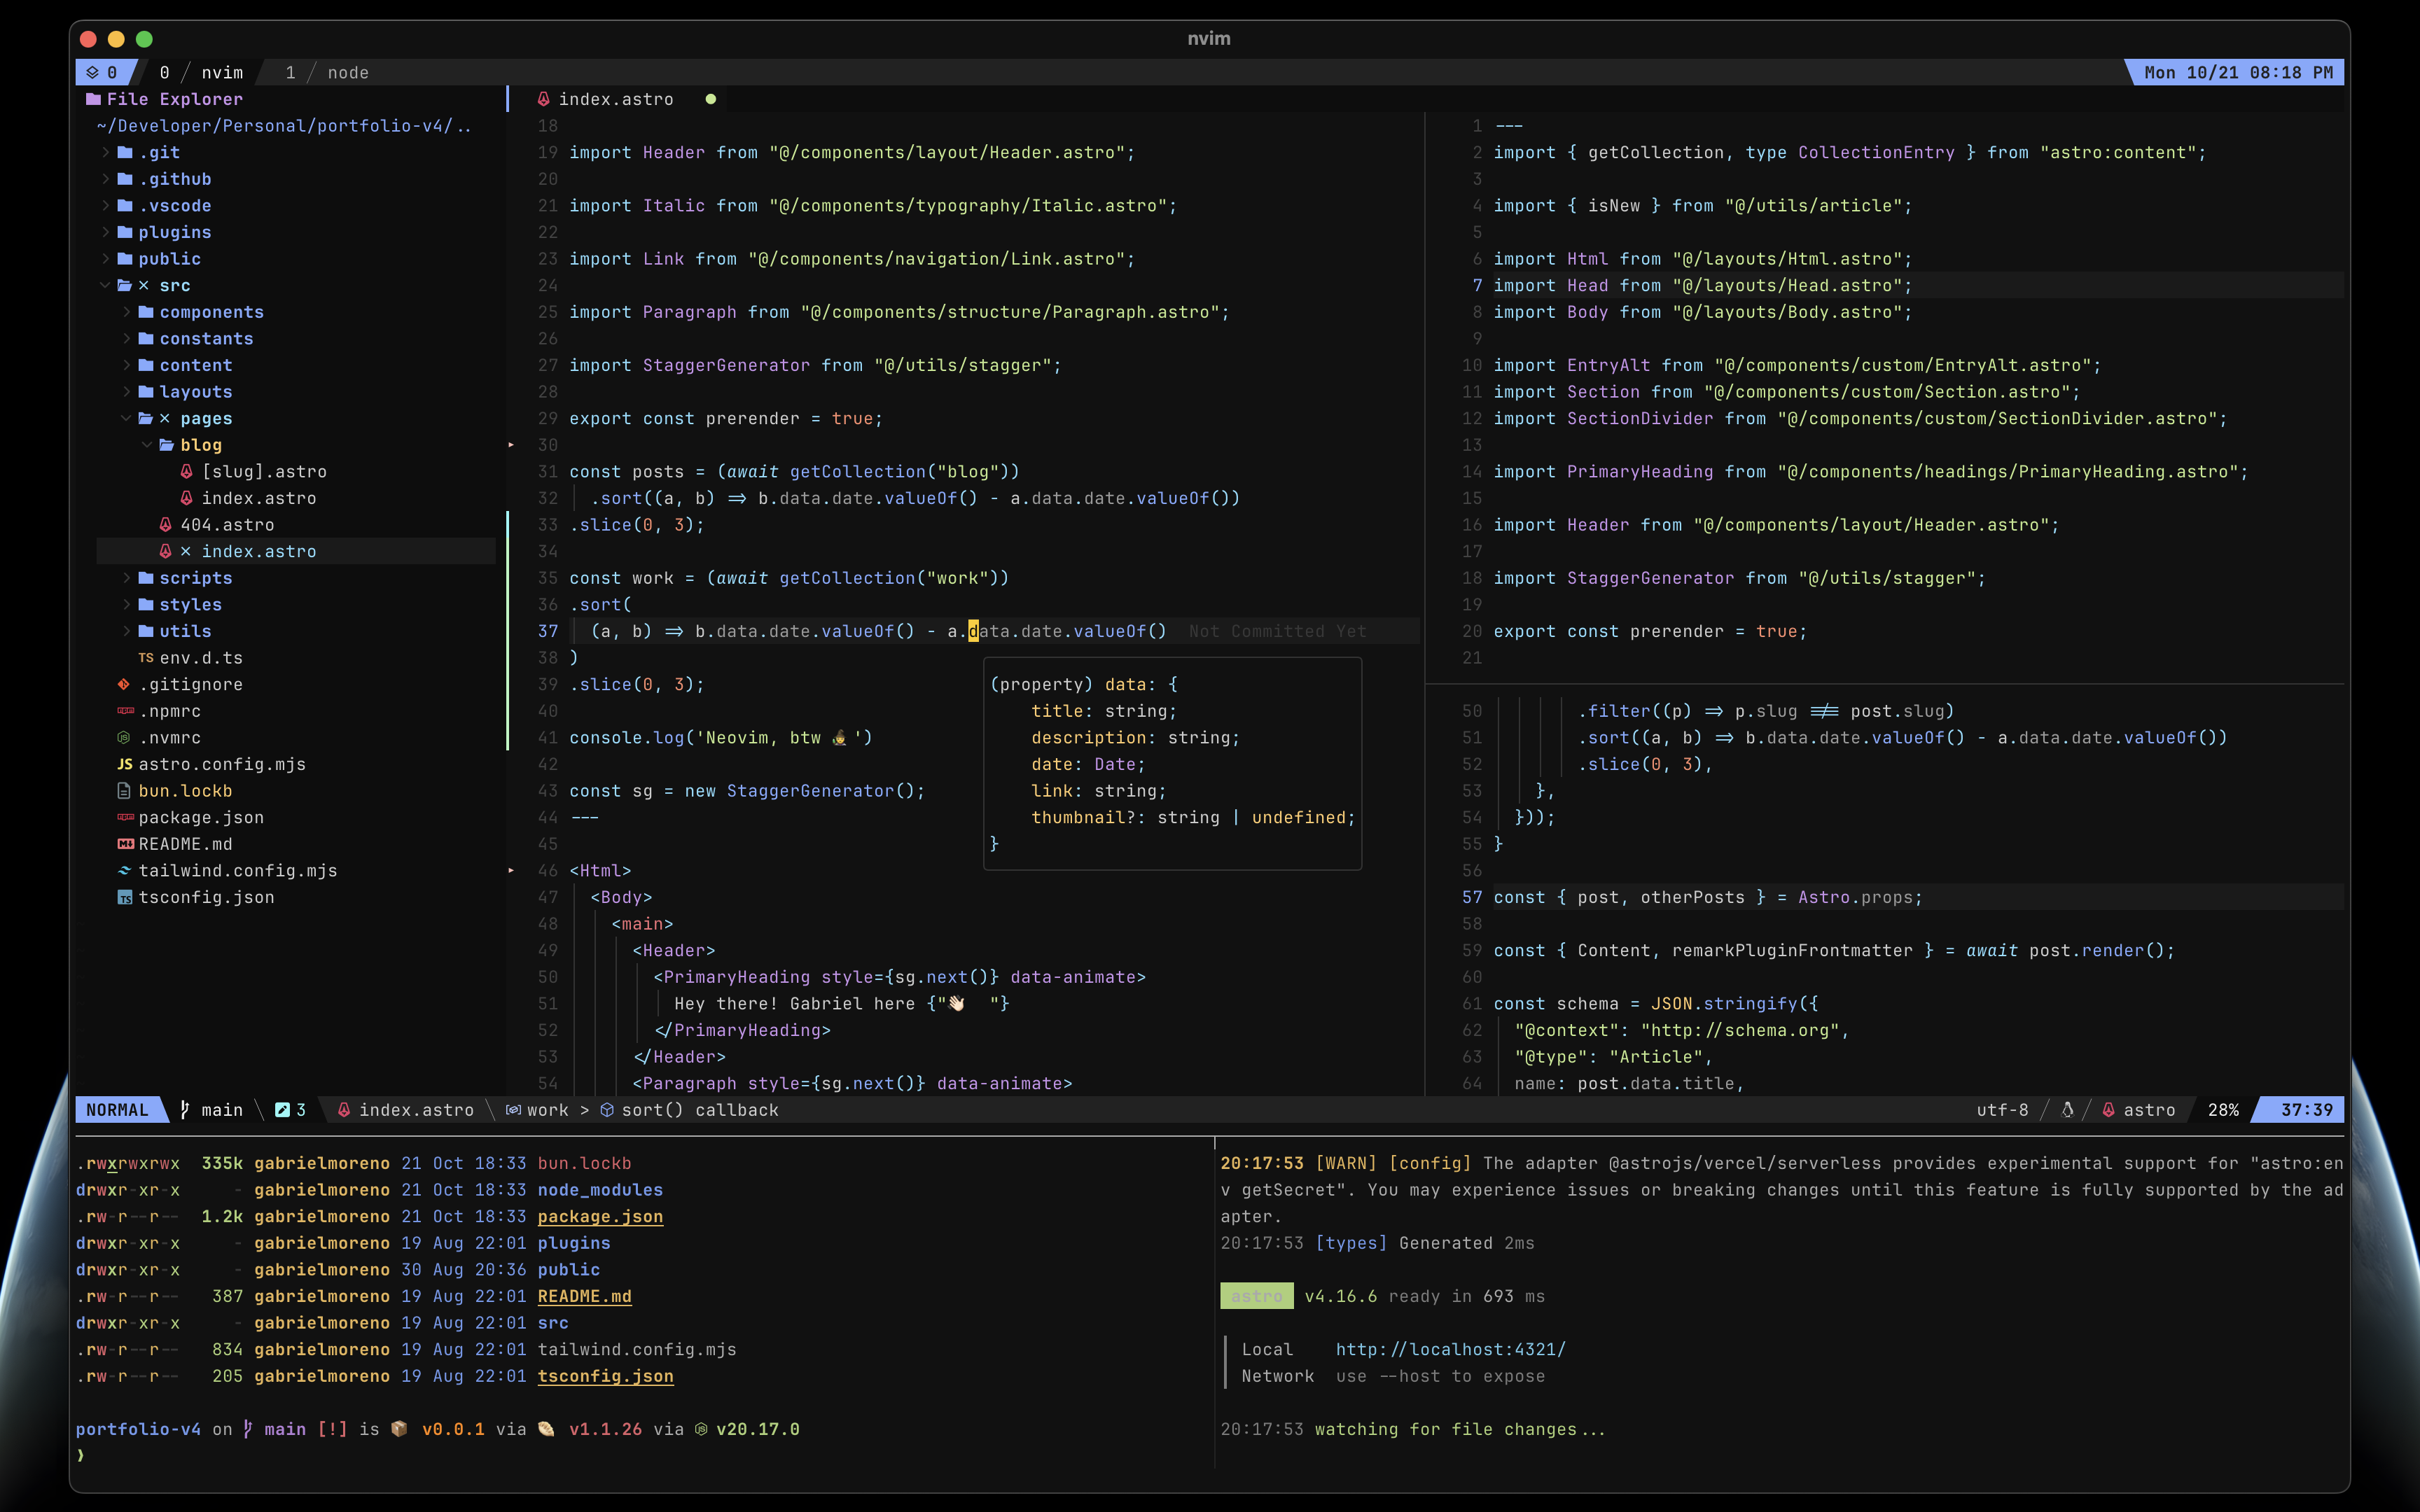Image resolution: width=2420 pixels, height=1512 pixels.
Task: Expand the components folder
Action: pyautogui.click(x=126, y=311)
